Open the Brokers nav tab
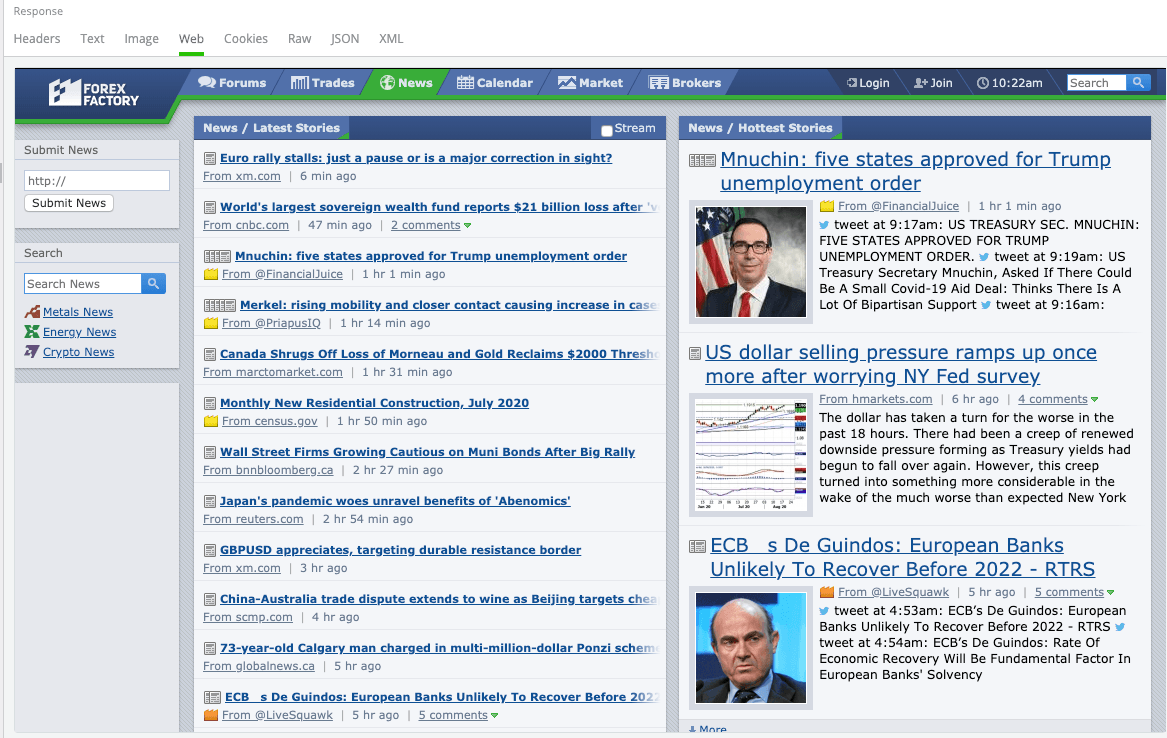 pyautogui.click(x=685, y=83)
